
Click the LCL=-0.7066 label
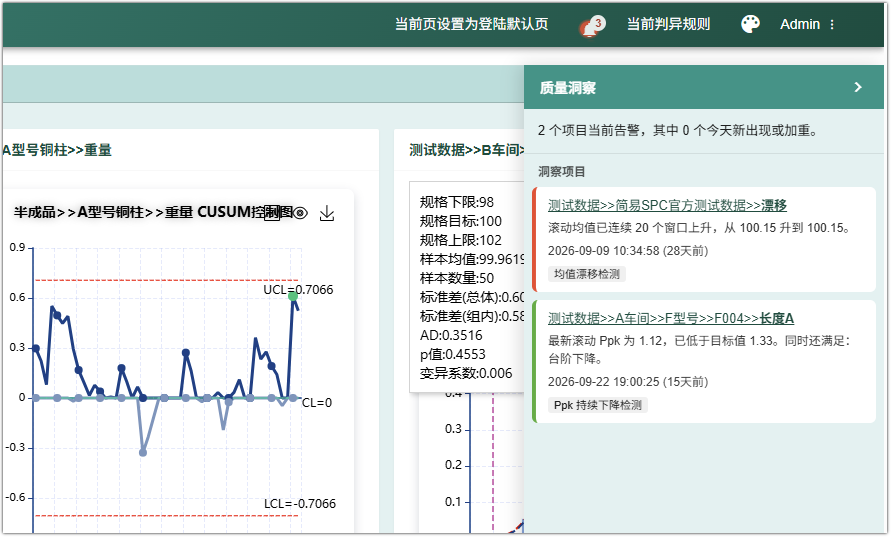pyautogui.click(x=300, y=503)
